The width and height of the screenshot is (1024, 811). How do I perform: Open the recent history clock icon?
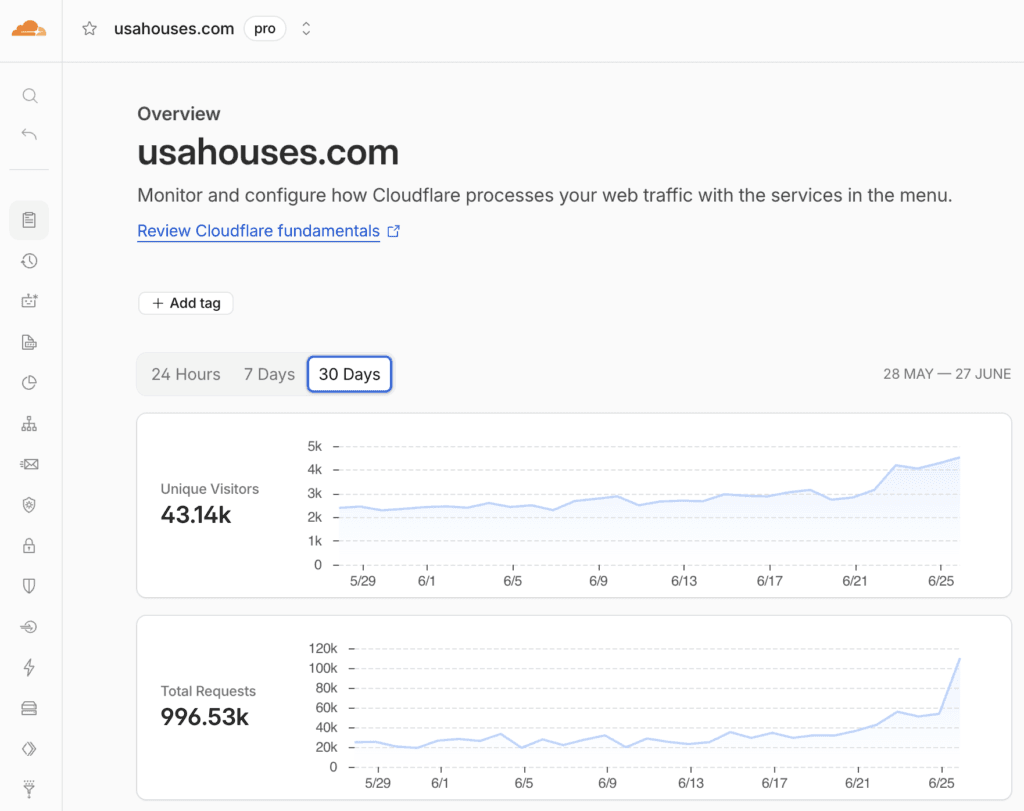pos(29,261)
